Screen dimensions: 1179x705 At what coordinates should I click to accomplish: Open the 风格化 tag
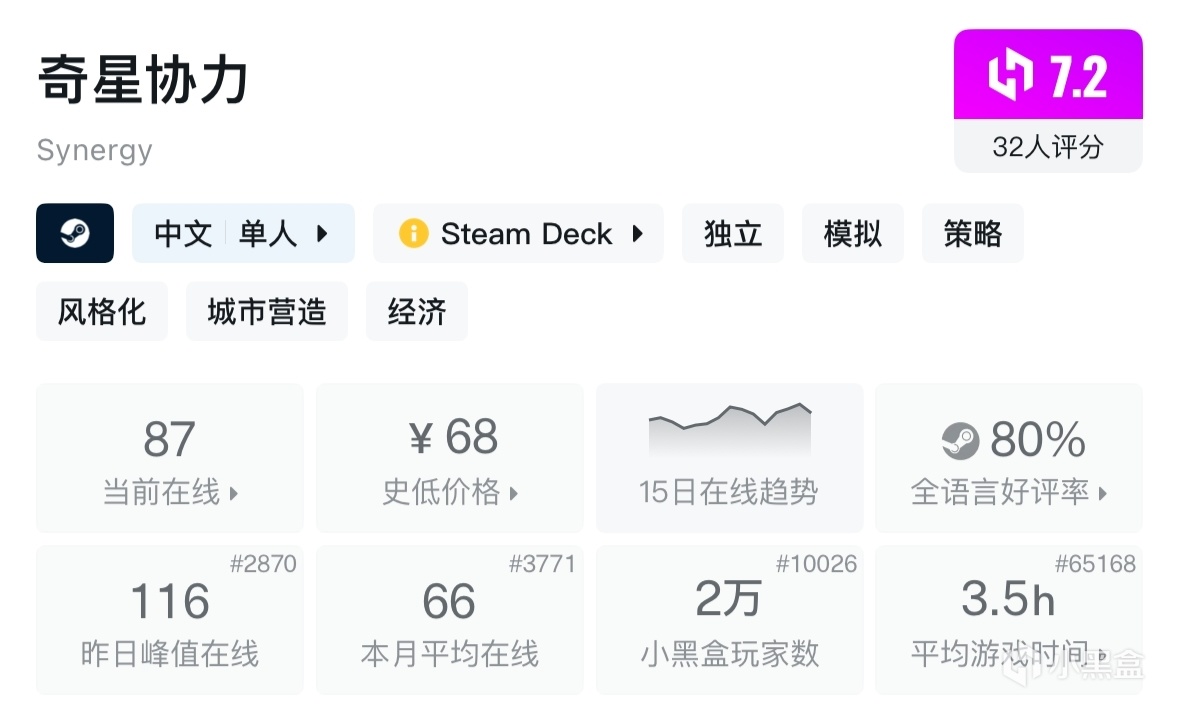tap(102, 312)
